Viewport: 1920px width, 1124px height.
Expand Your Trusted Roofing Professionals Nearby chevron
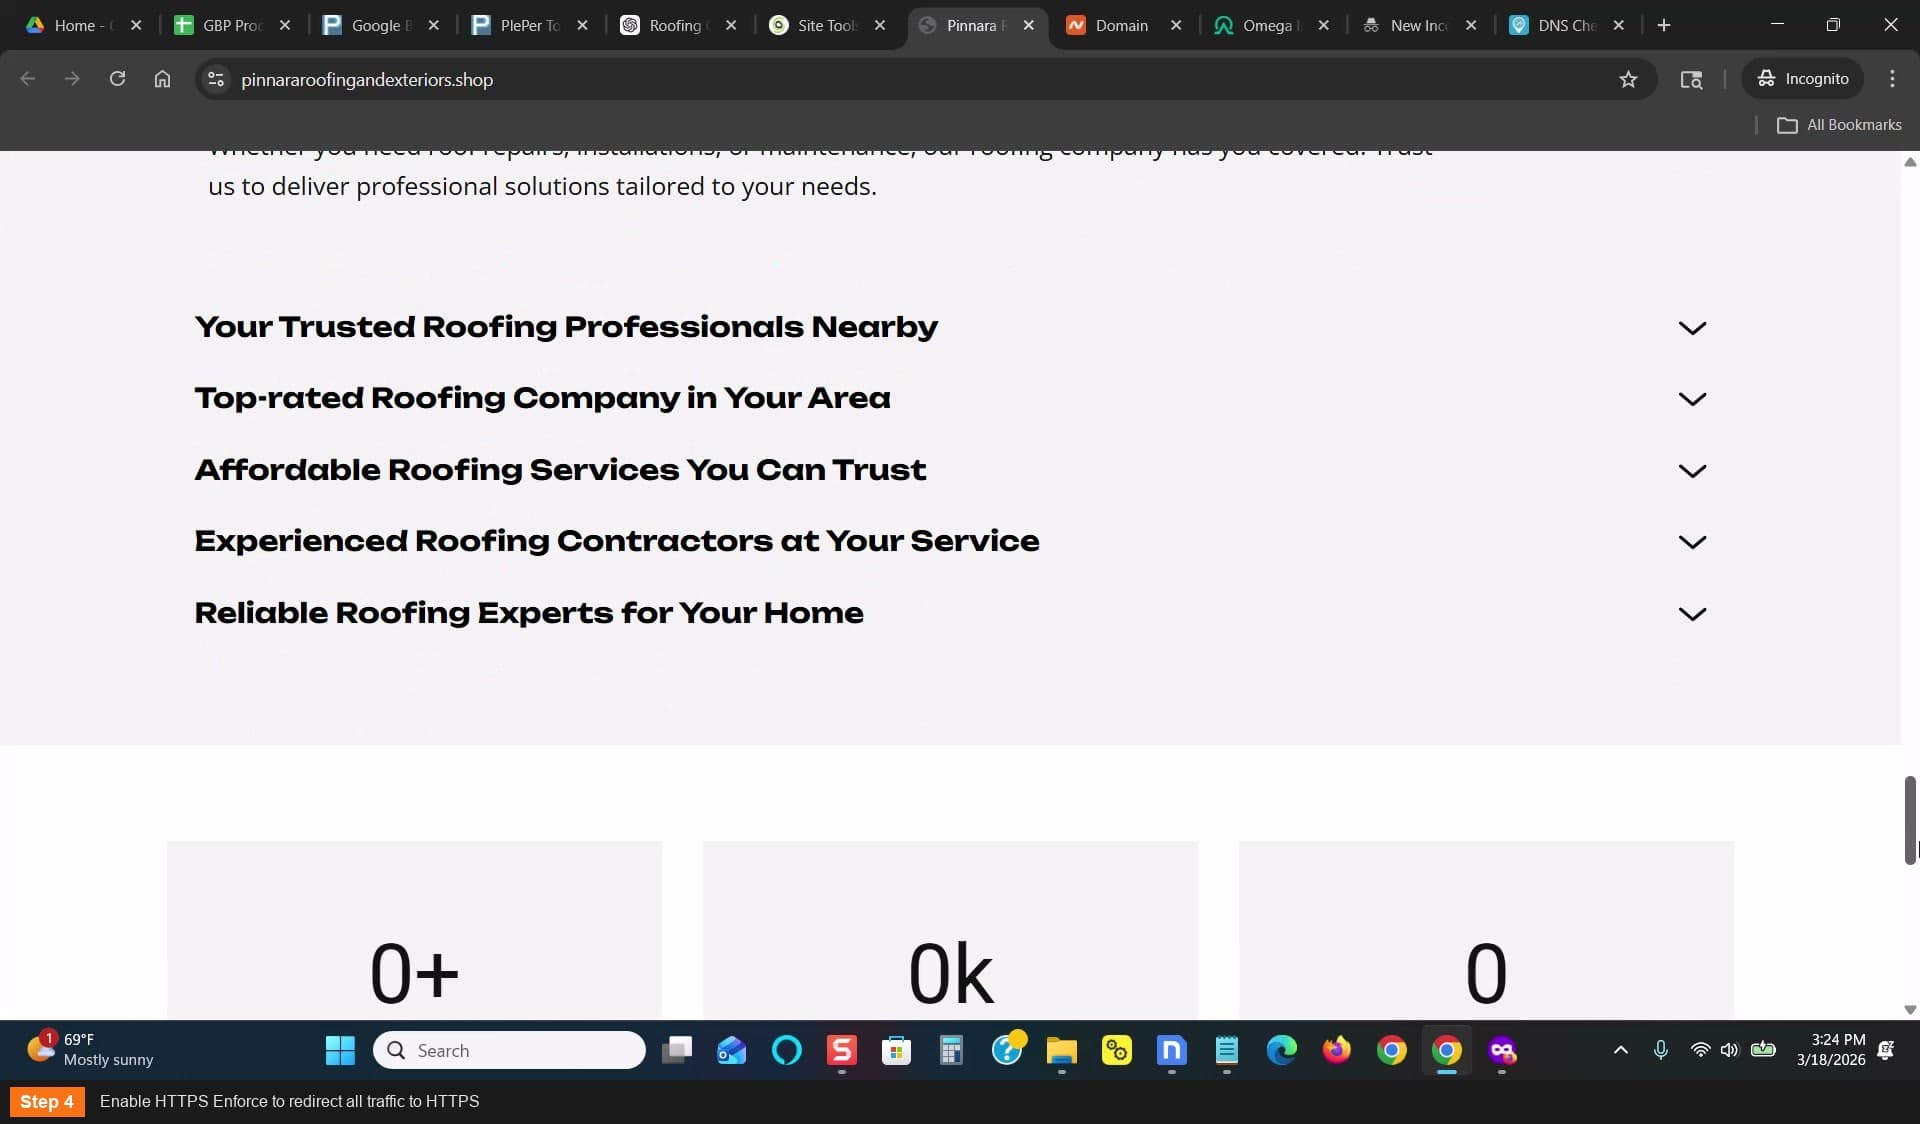(1692, 328)
